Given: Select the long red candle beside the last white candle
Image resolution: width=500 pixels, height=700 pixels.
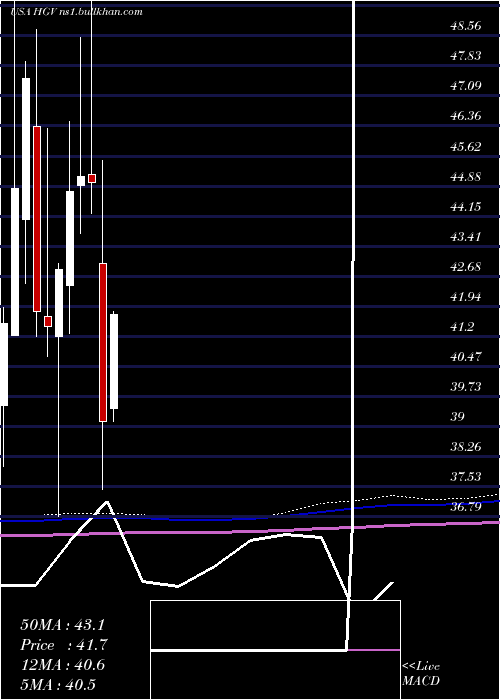Looking at the screenshot, I should (x=103, y=342).
